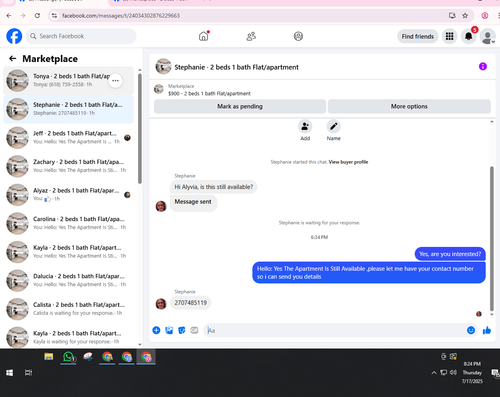Open the emoji picker
The width and height of the screenshot is (500, 397).
(471, 330)
